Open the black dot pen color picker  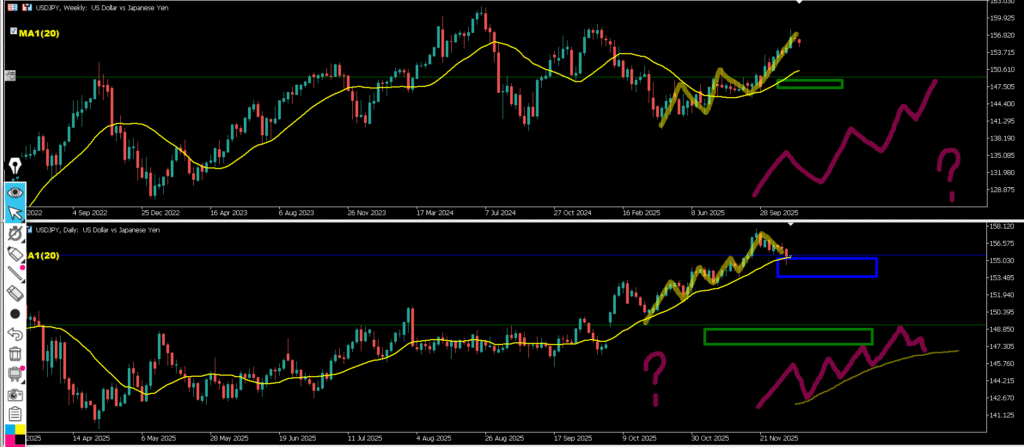pos(15,314)
